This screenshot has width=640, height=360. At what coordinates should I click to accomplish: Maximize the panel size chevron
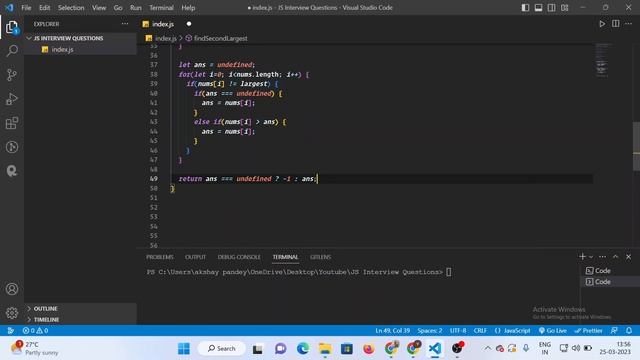(616, 257)
